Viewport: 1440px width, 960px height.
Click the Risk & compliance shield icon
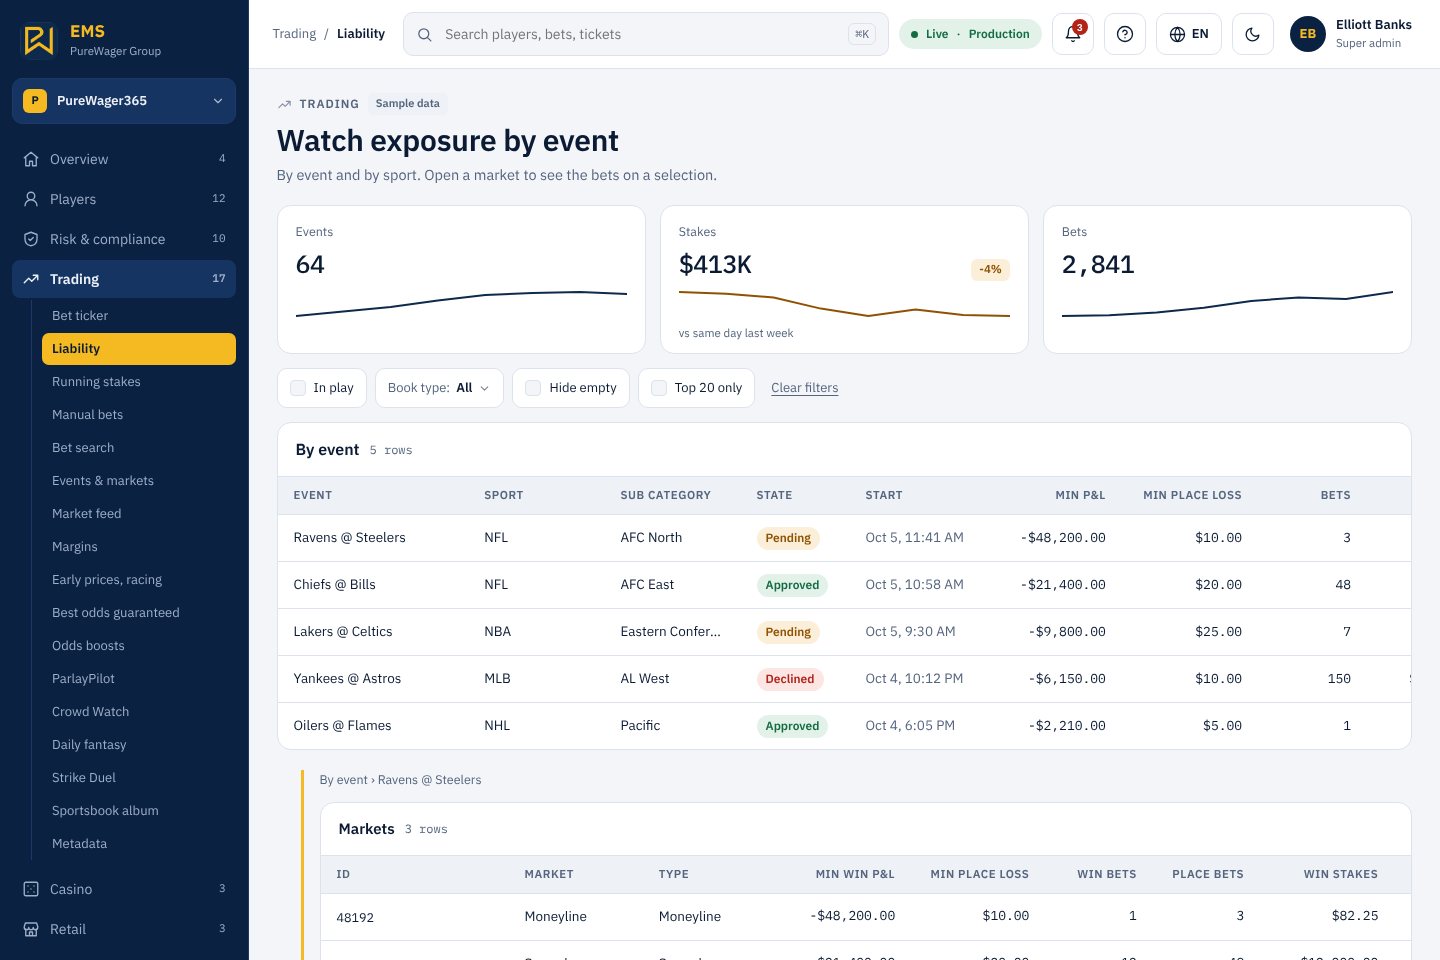tap(31, 239)
